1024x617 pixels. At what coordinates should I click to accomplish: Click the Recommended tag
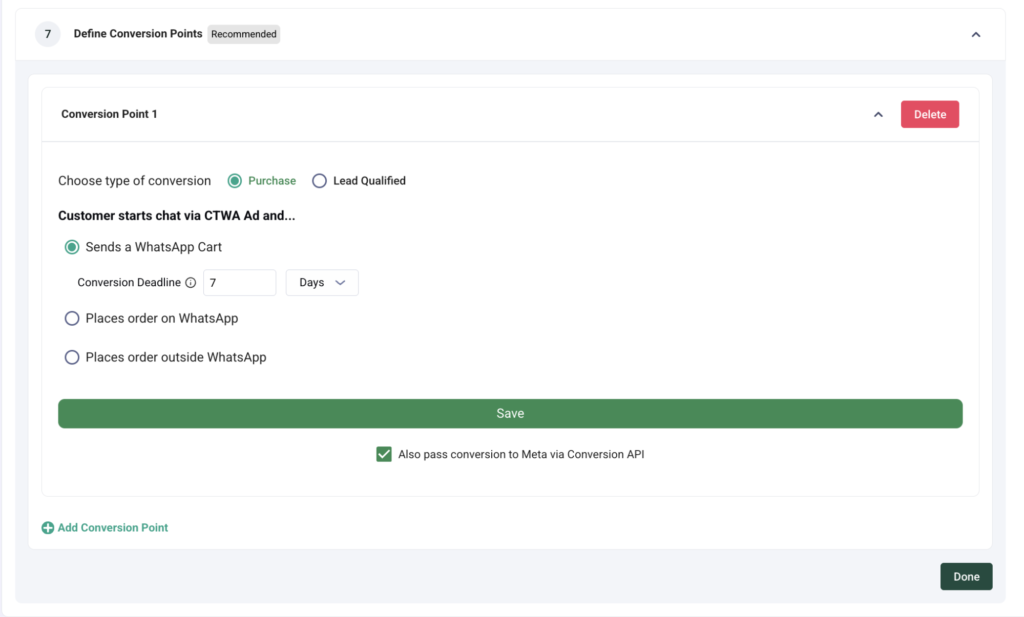pyautogui.click(x=244, y=34)
